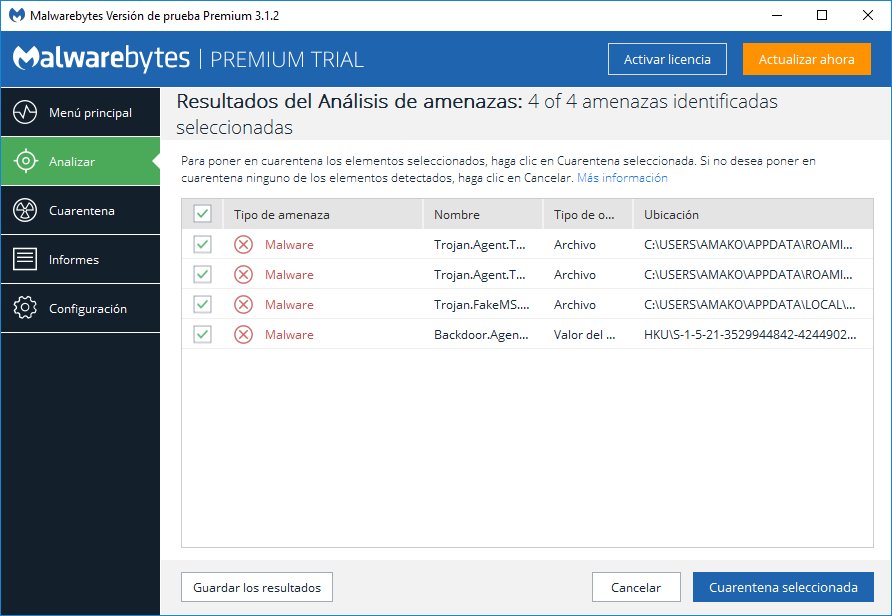Uncheck the Trojan.FakeMS threat checkbox
Screen dimensions: 892x616
click(x=202, y=304)
